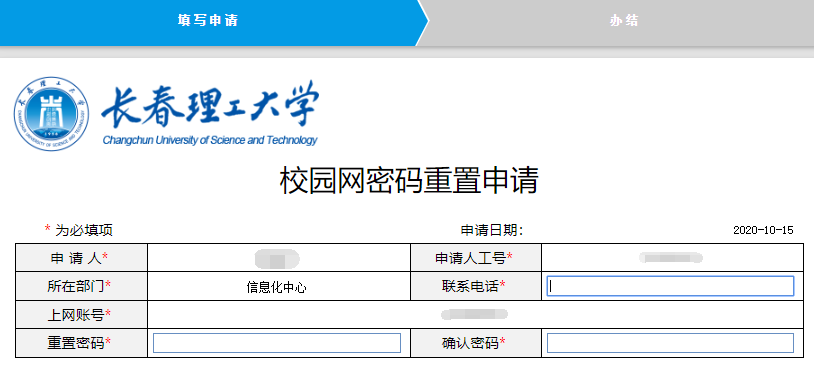Viewport: 814px width, 391px height.
Task: Click the 申请日期 label
Action: [x=492, y=230]
